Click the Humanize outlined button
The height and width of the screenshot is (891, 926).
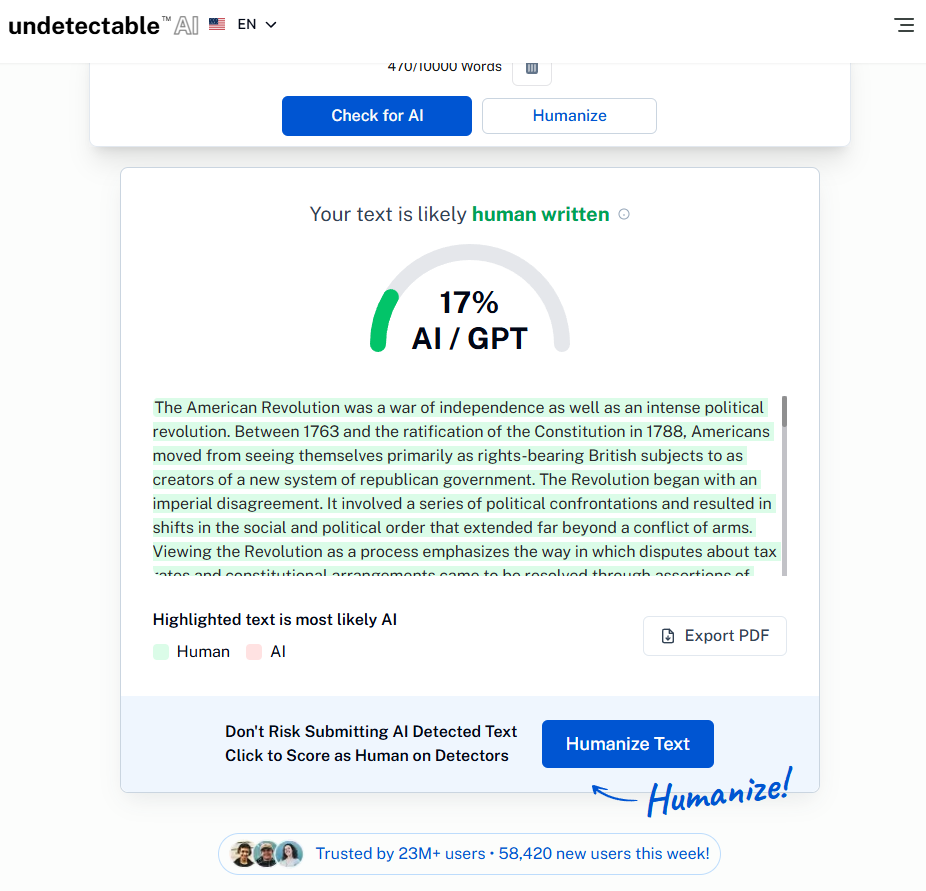tap(569, 116)
